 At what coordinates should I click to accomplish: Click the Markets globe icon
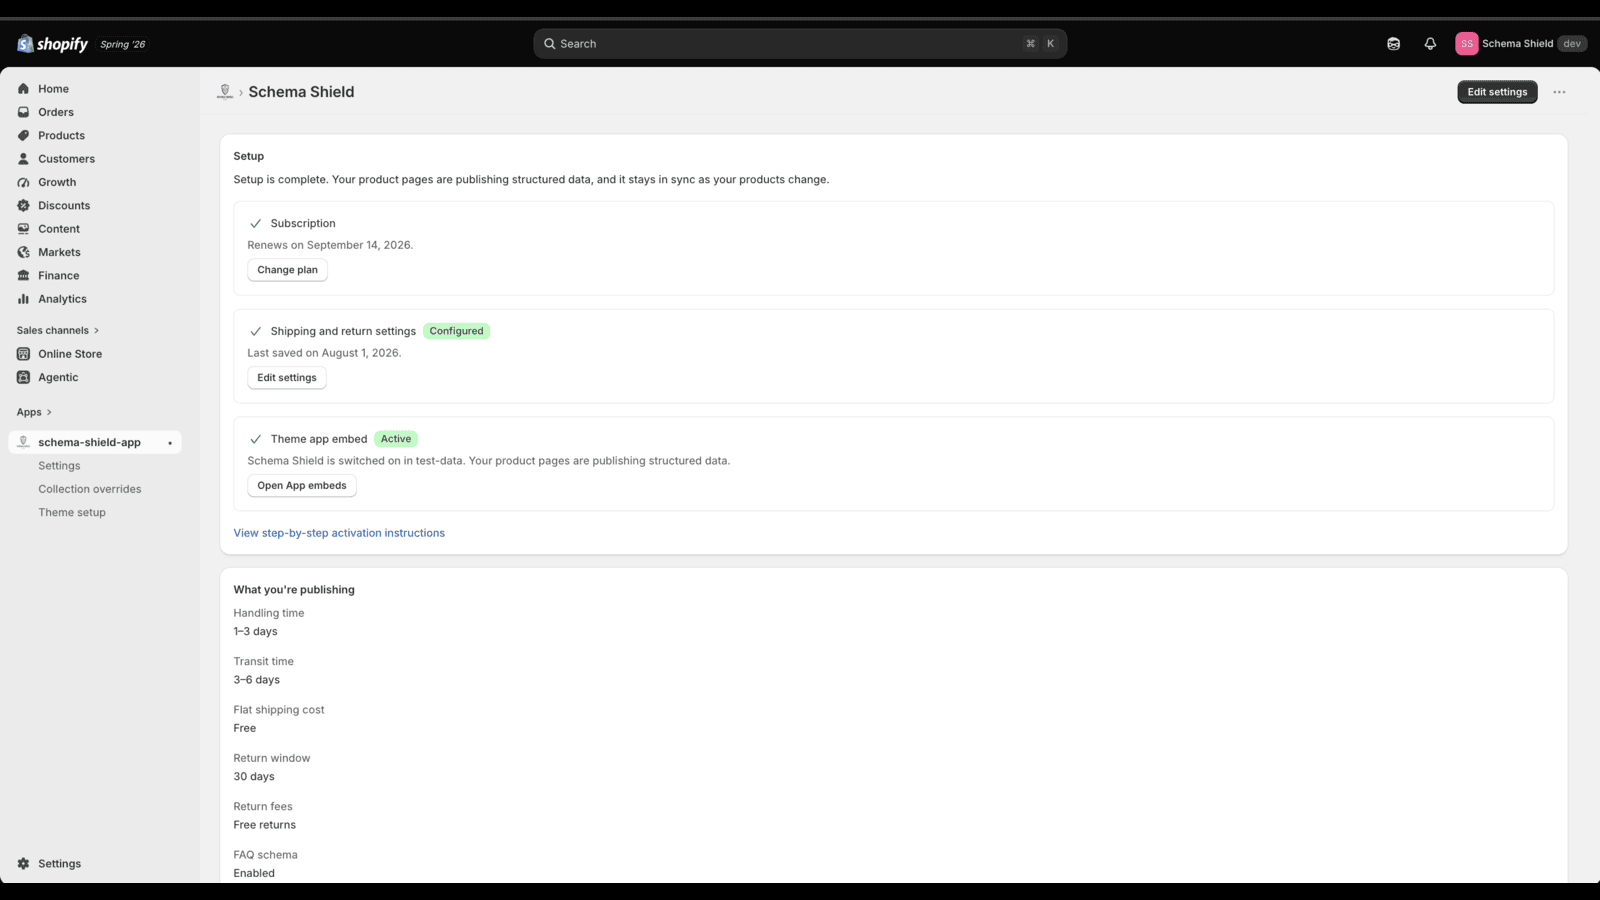(x=23, y=252)
